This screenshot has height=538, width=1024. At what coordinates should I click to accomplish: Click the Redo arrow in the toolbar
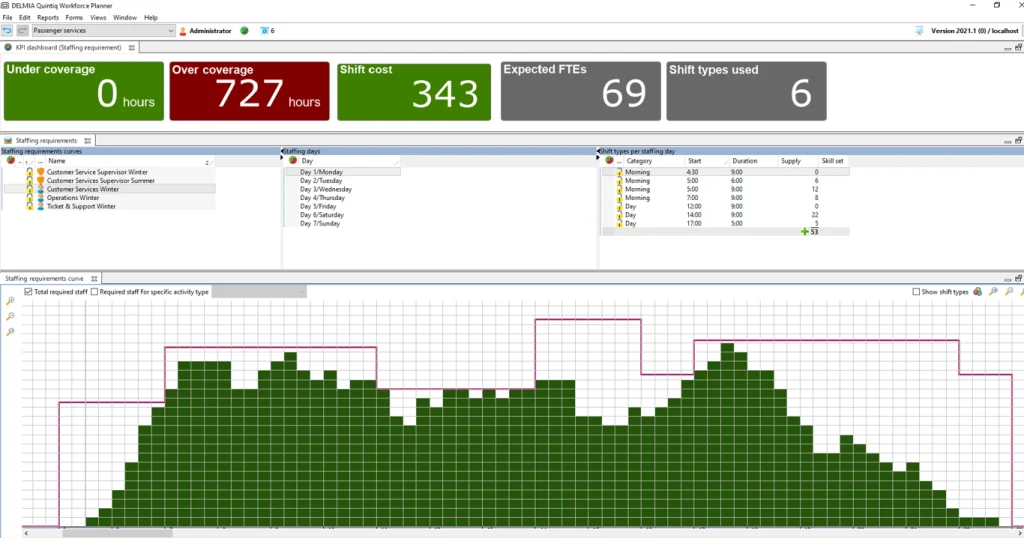click(22, 31)
